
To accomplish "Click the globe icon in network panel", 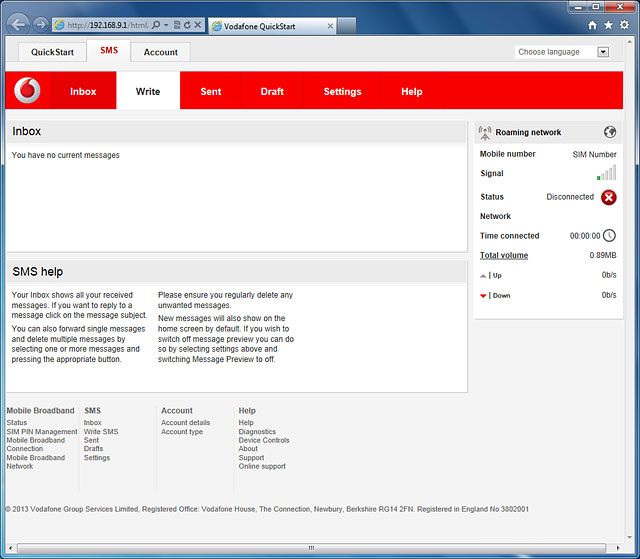I will click(x=610, y=132).
